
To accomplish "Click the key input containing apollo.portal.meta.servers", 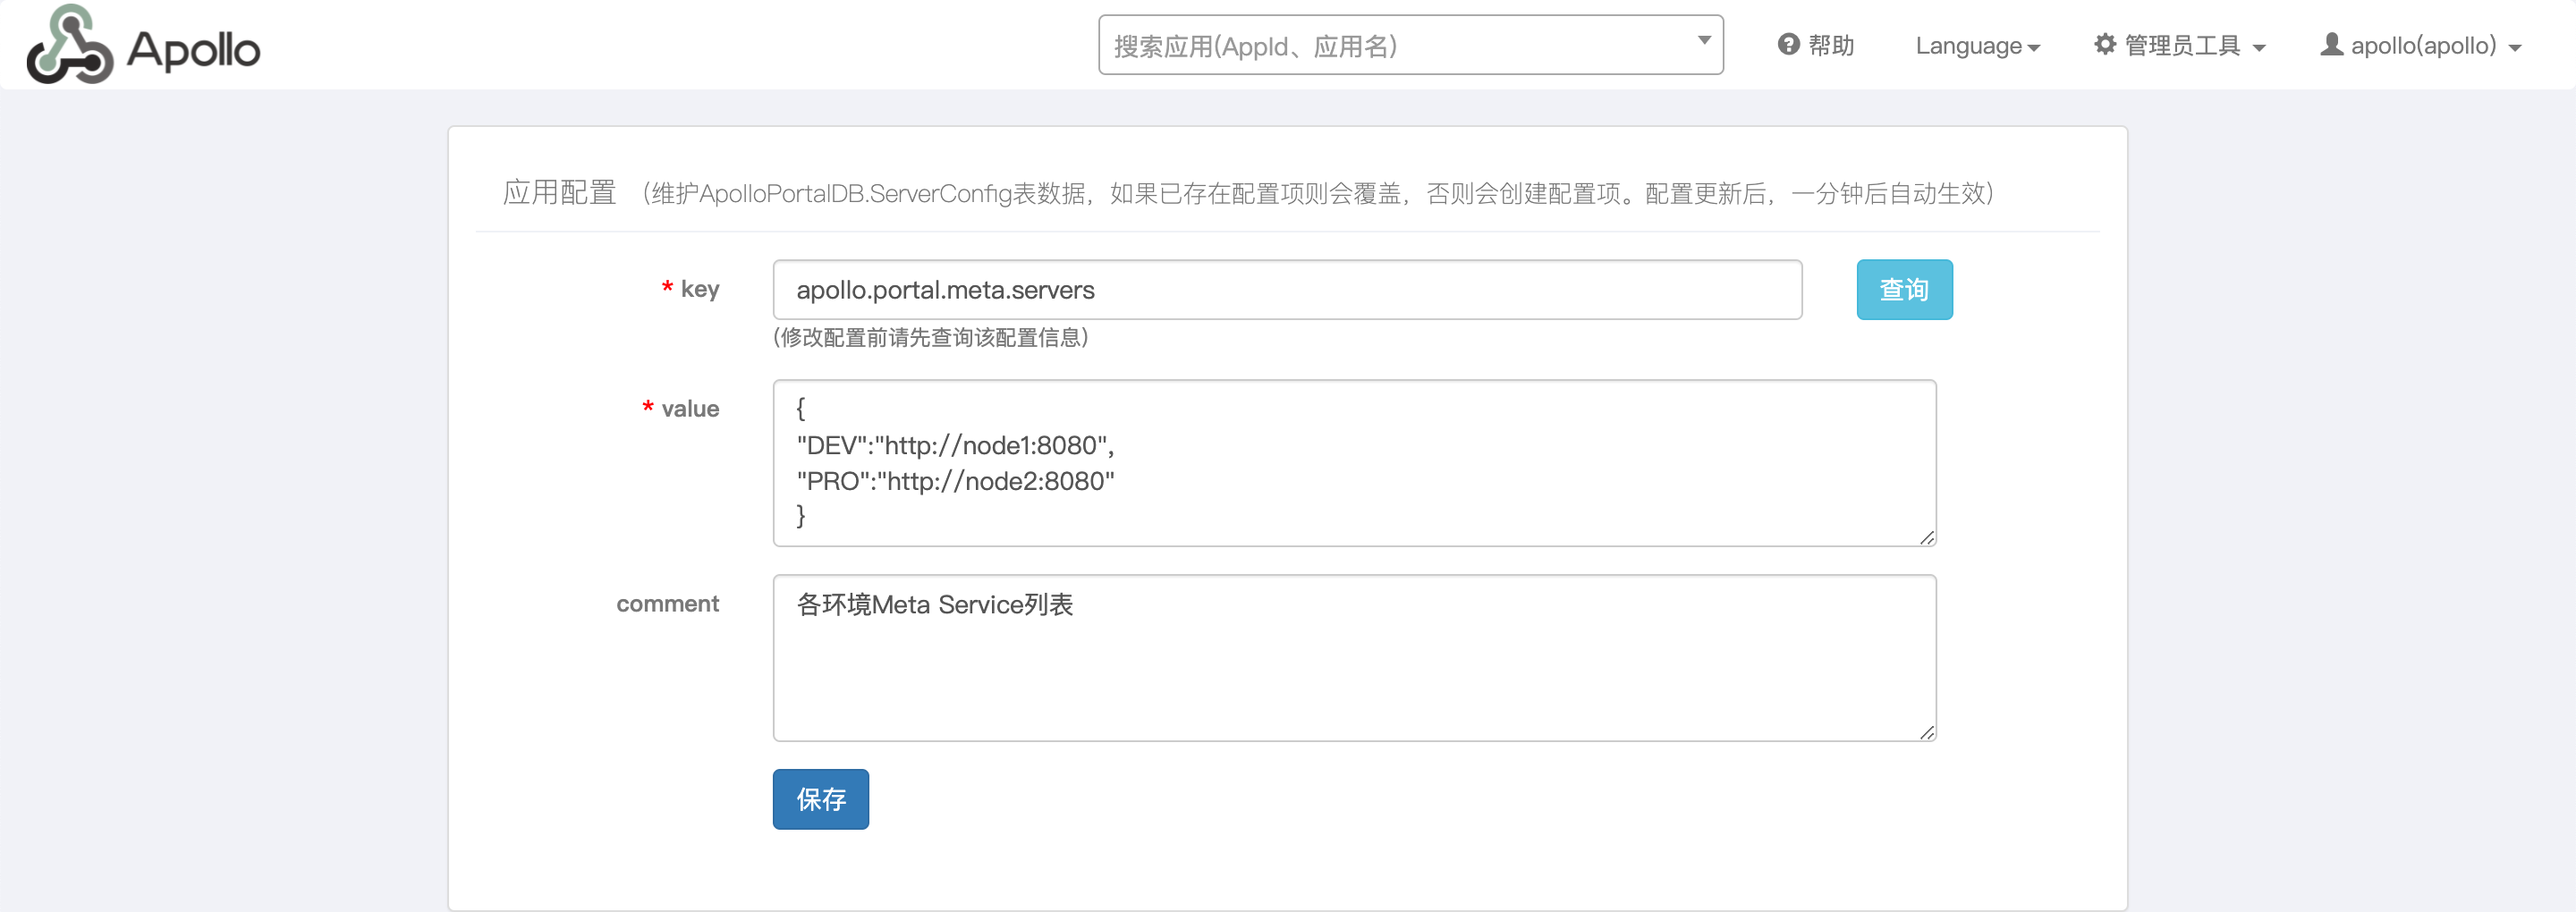I will [1286, 289].
